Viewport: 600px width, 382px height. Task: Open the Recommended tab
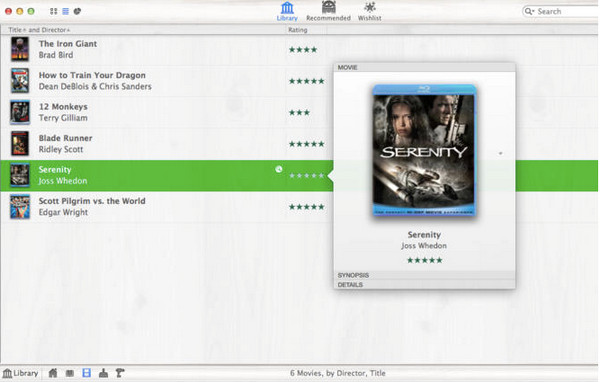click(328, 11)
